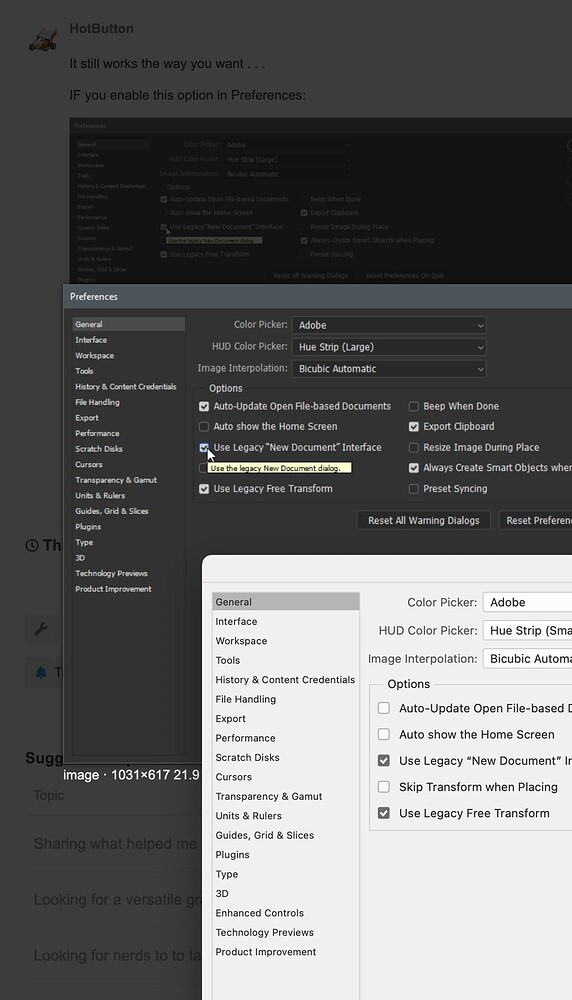Enable Preset Syncing checkbox
The width and height of the screenshot is (572, 1000).
(x=414, y=489)
